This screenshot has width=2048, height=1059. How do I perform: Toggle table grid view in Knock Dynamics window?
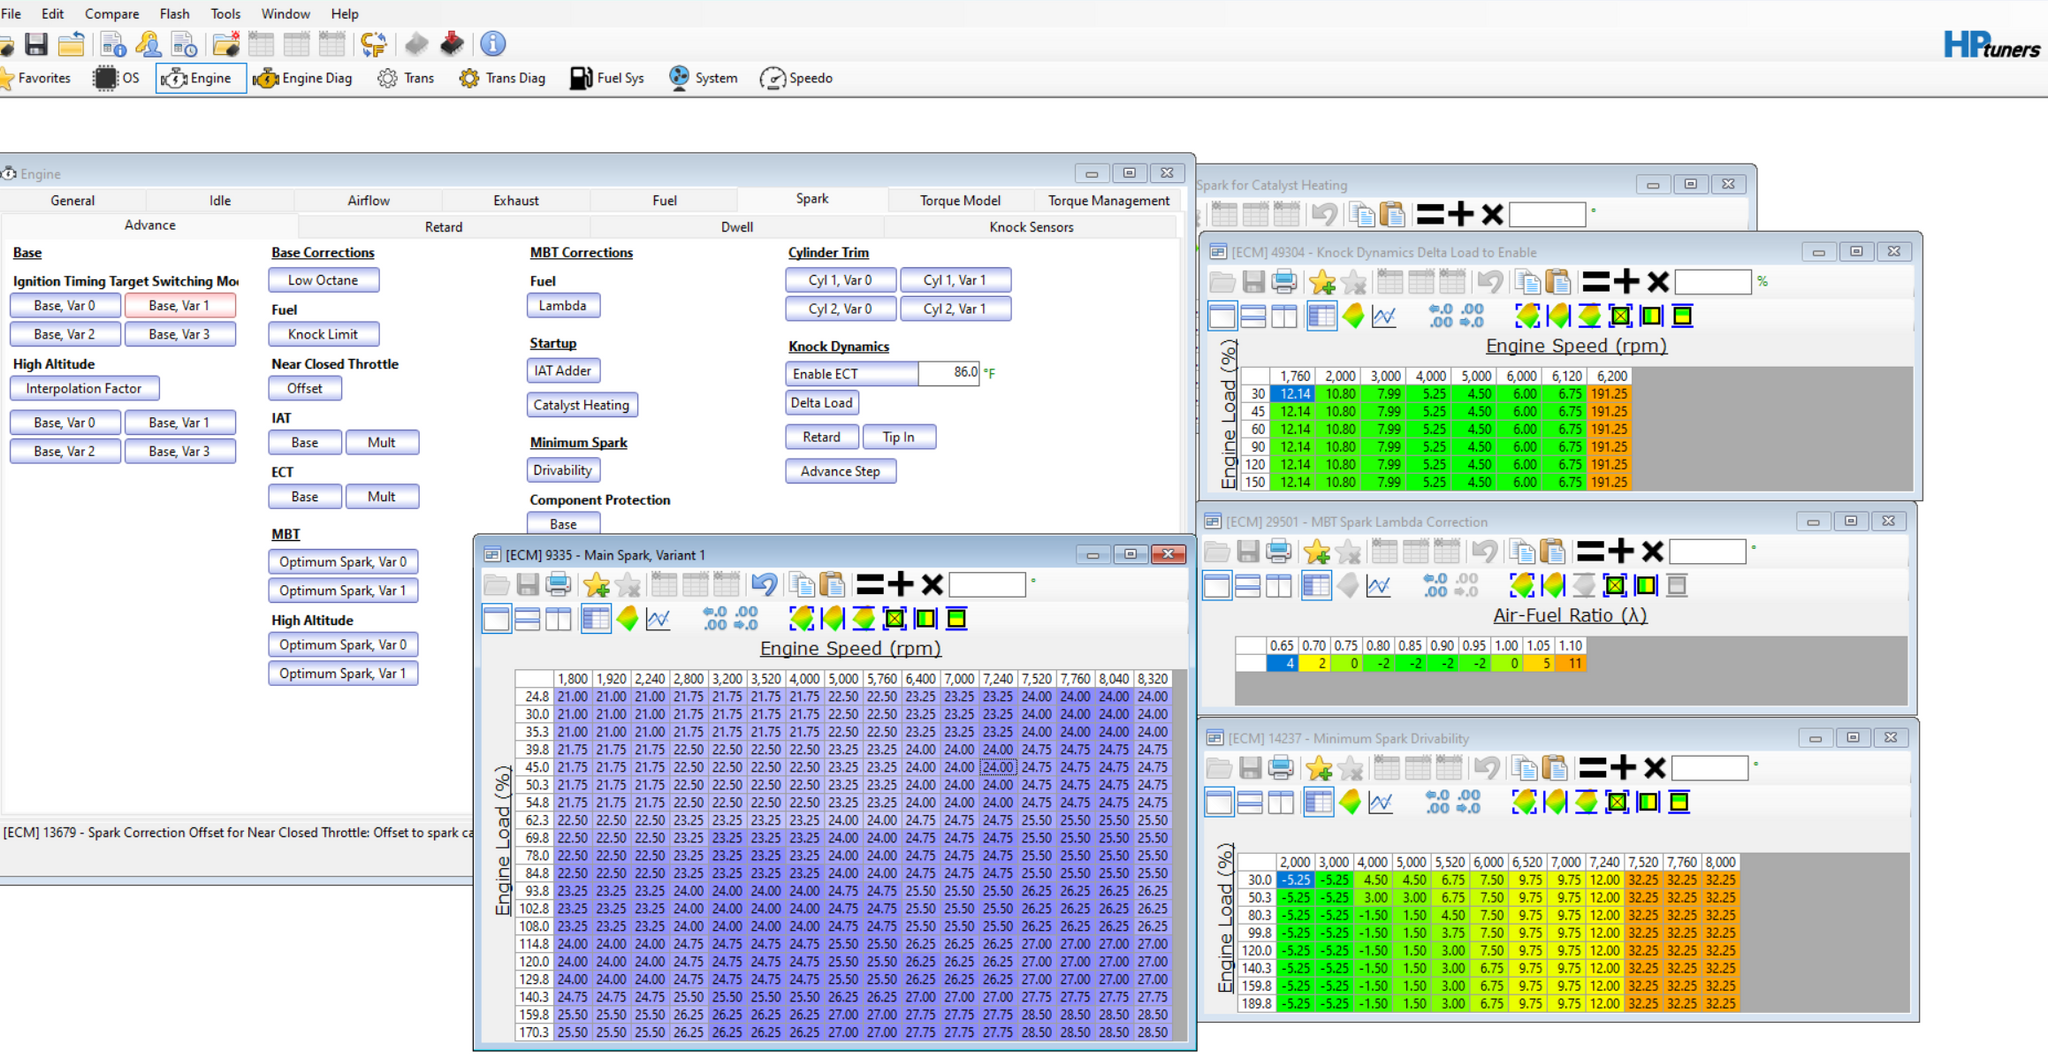pos(1321,317)
